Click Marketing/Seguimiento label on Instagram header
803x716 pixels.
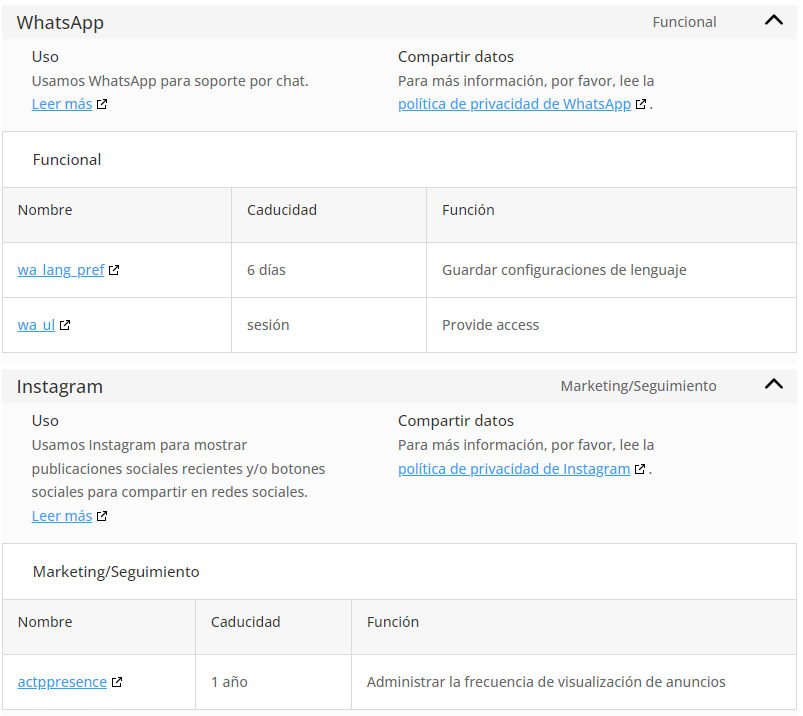tap(638, 386)
